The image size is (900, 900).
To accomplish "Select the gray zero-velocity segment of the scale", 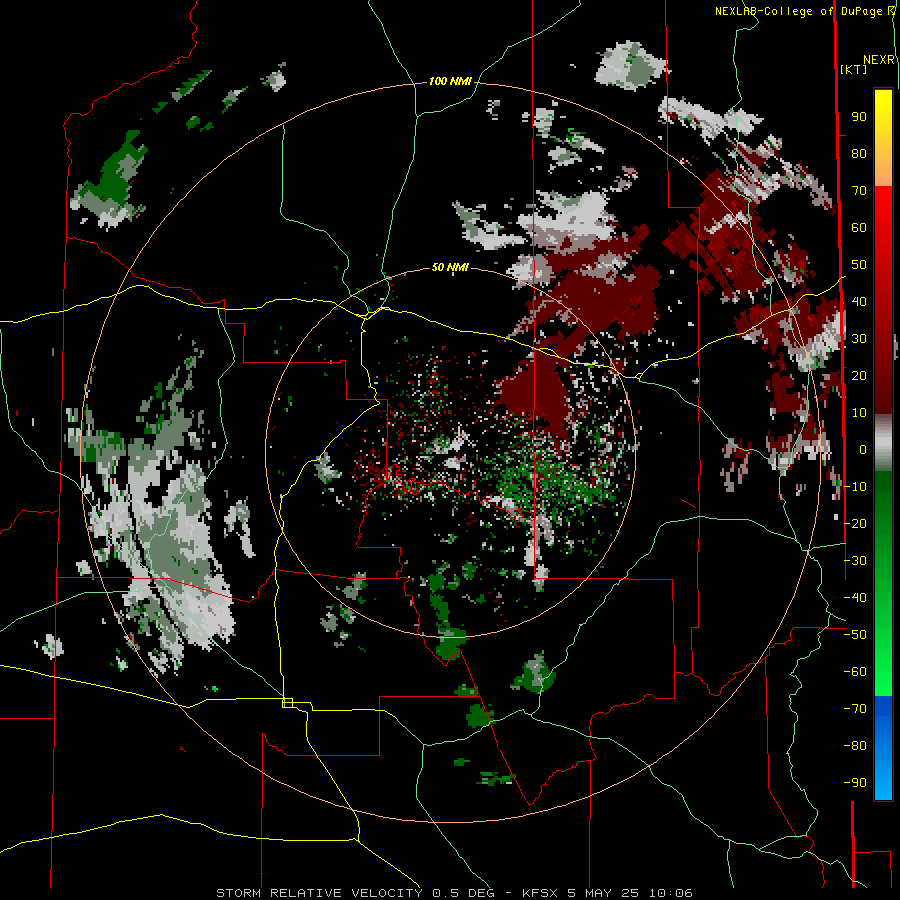I will point(883,443).
